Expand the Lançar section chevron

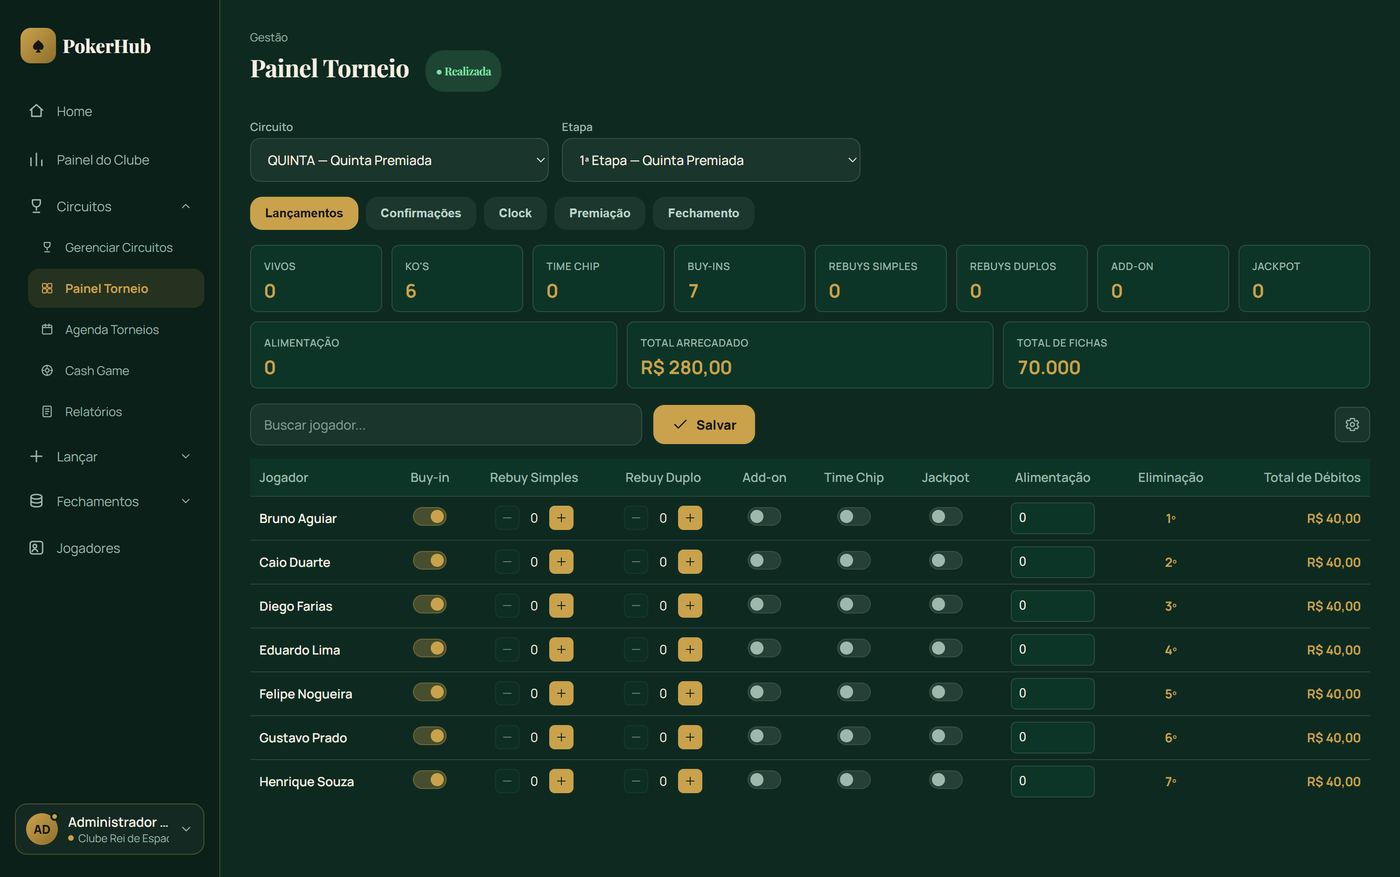(x=186, y=456)
